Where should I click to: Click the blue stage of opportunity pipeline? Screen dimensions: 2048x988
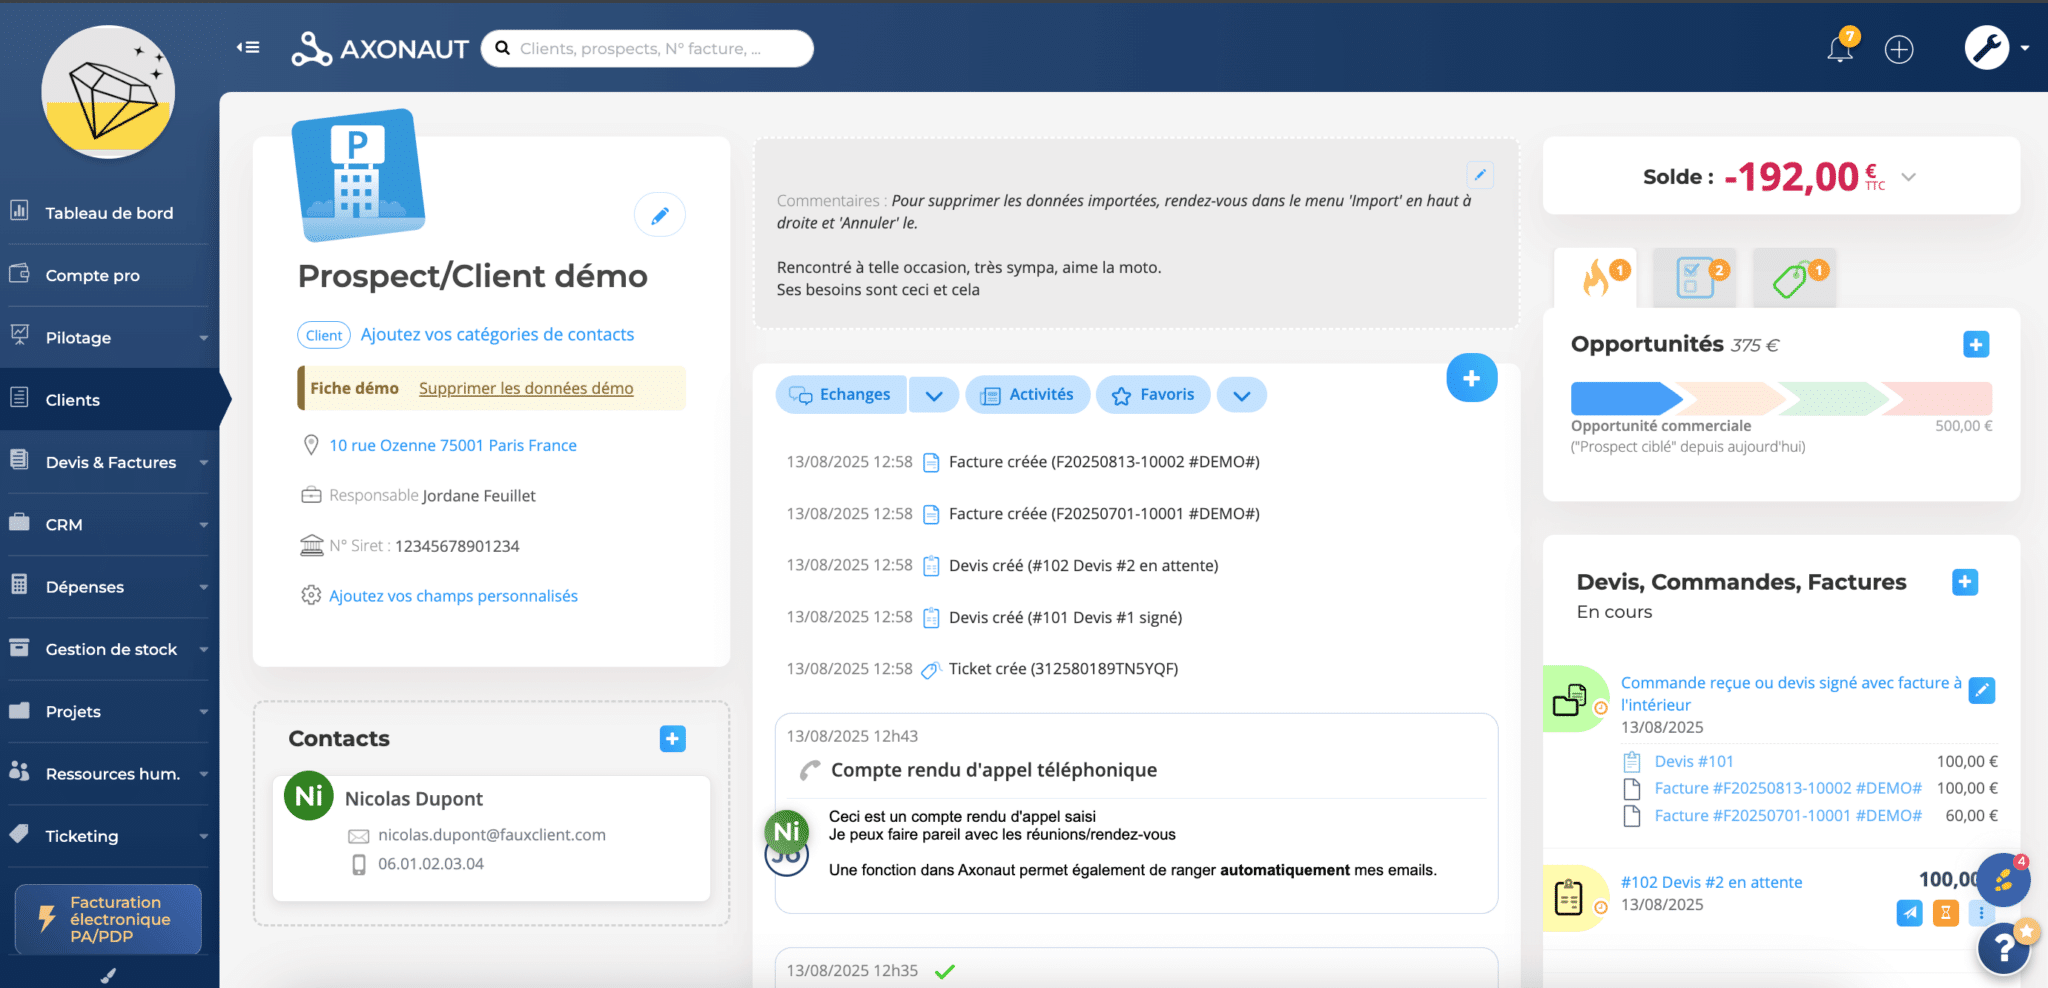1625,398
